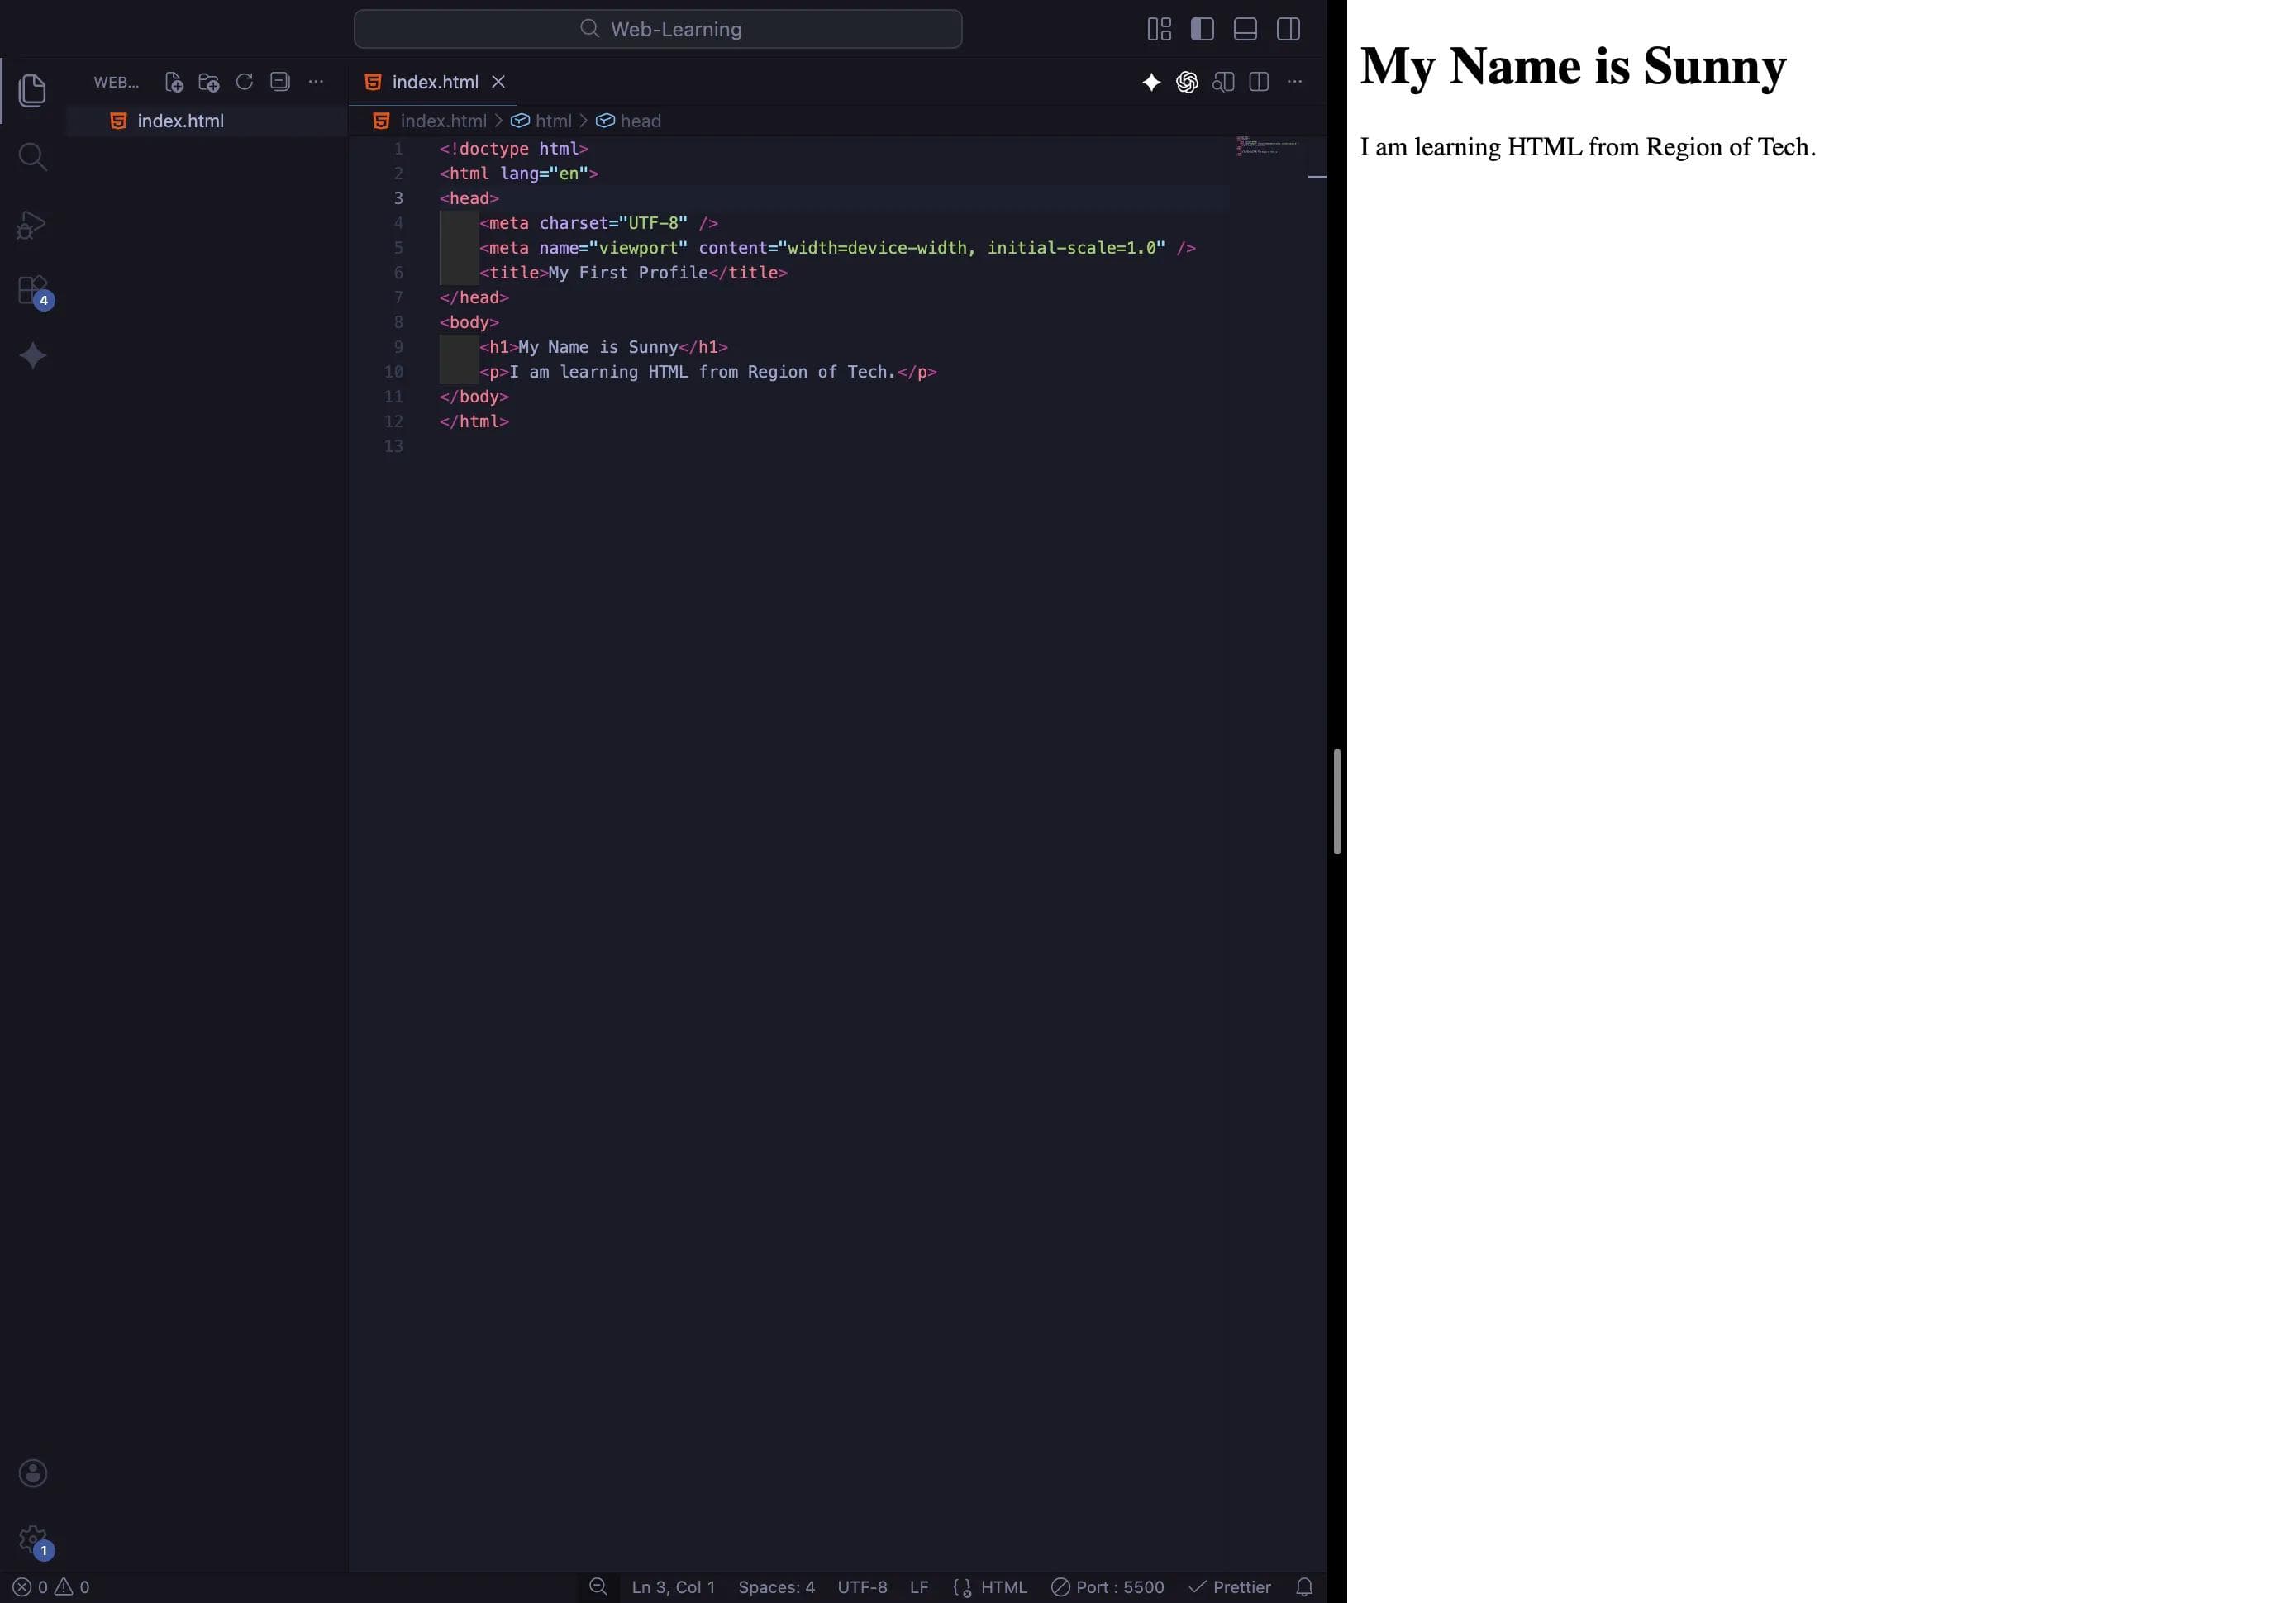Click the Web-Learning command center search box
Viewport: 2296px width, 1603px height.
point(658,29)
